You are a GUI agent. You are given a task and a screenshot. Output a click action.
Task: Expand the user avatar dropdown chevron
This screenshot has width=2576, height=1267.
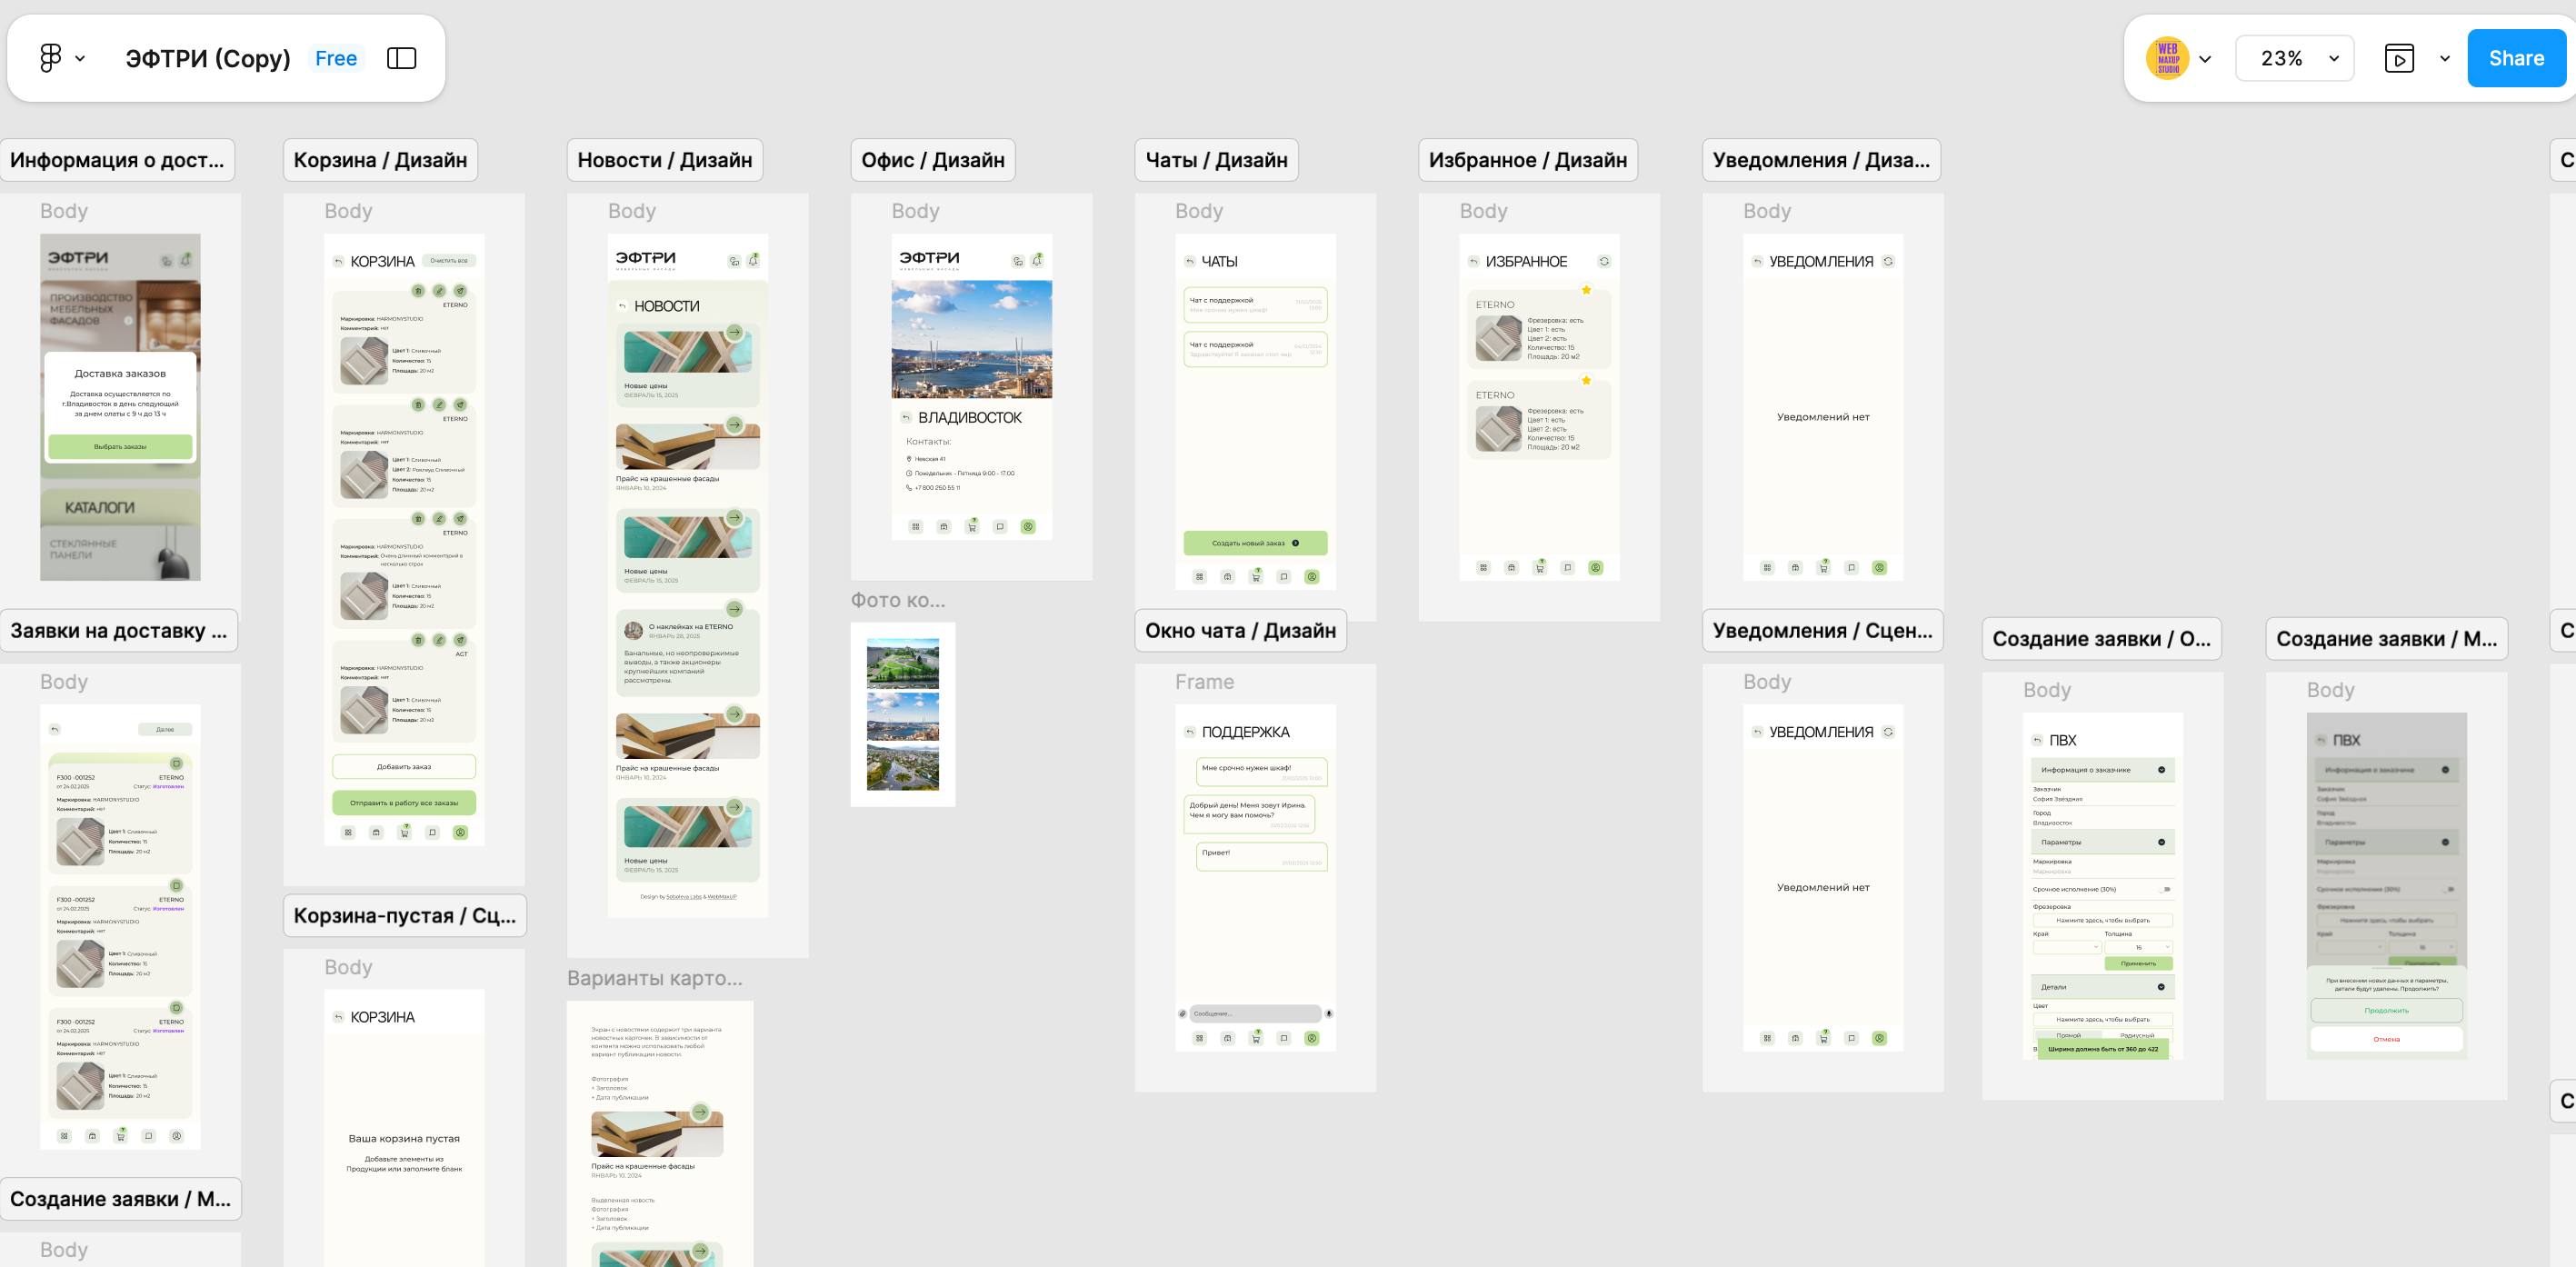tap(2204, 59)
